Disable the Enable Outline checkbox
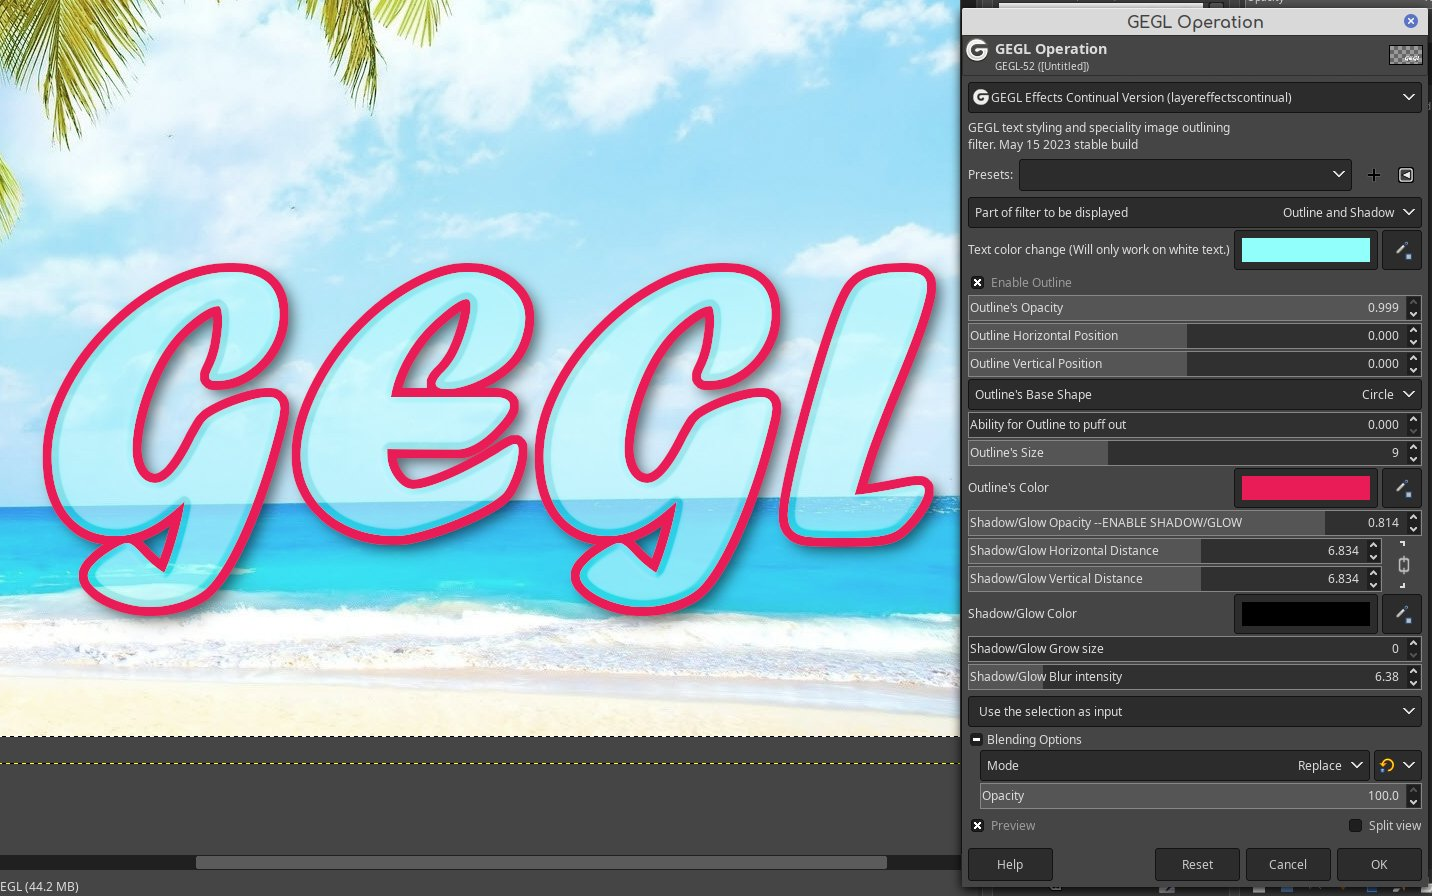1432x896 pixels. click(x=977, y=283)
